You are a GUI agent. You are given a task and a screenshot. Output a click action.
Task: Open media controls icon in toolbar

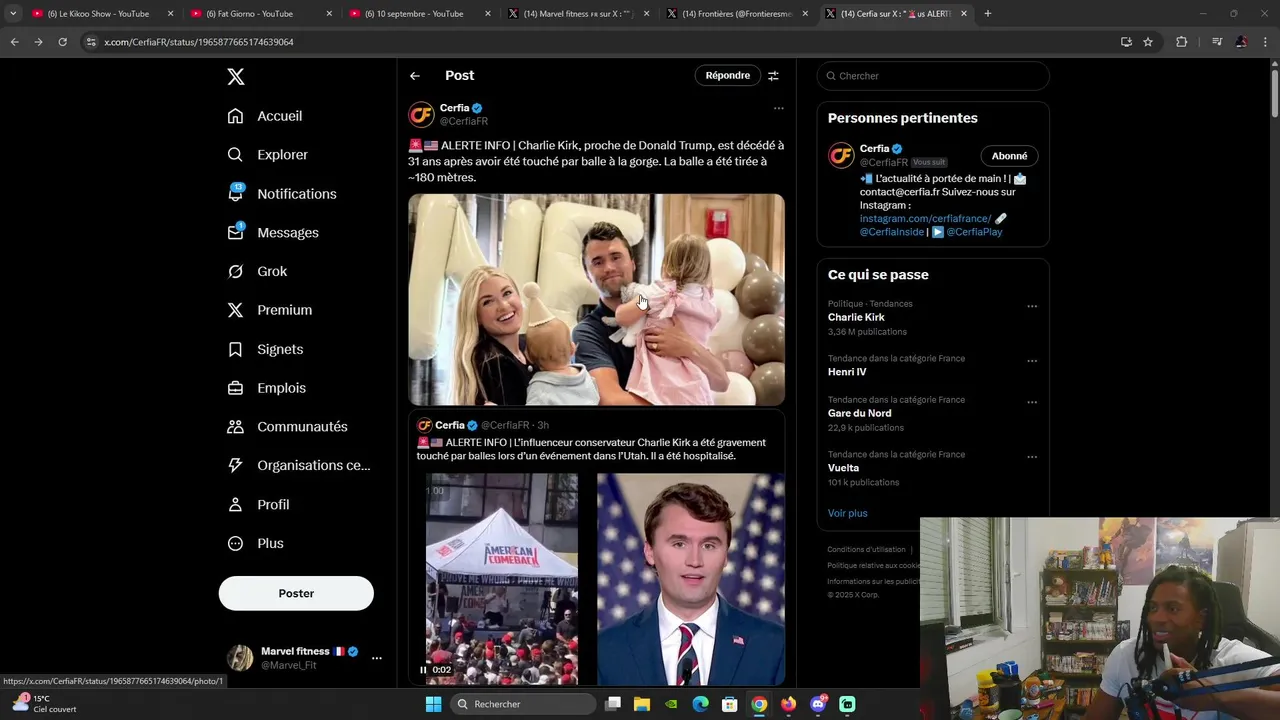coord(1217,42)
